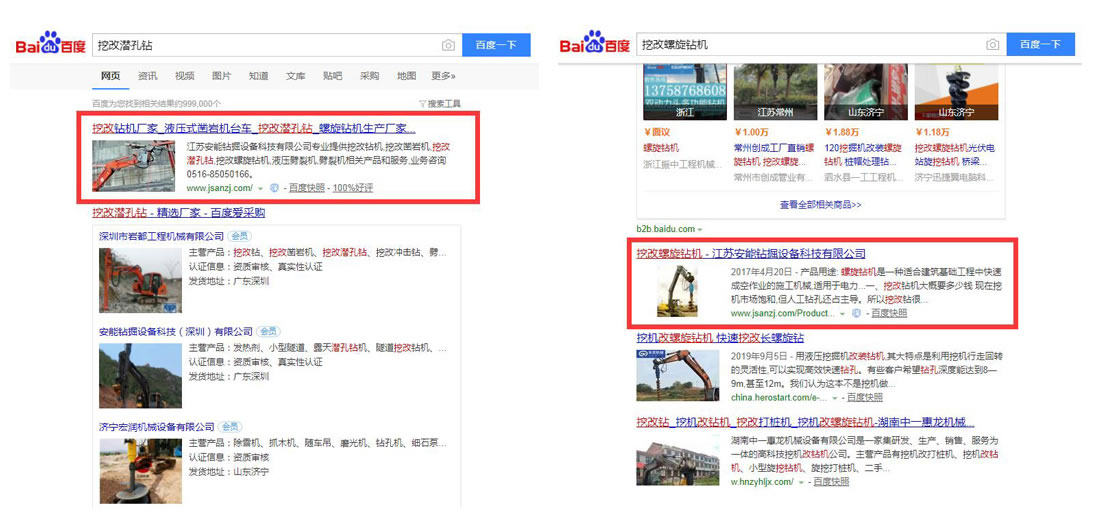Expand the dropdown arrow after www.jsanzj.com/ URL
Image resolution: width=1100 pixels, height=530 pixels.
260,188
